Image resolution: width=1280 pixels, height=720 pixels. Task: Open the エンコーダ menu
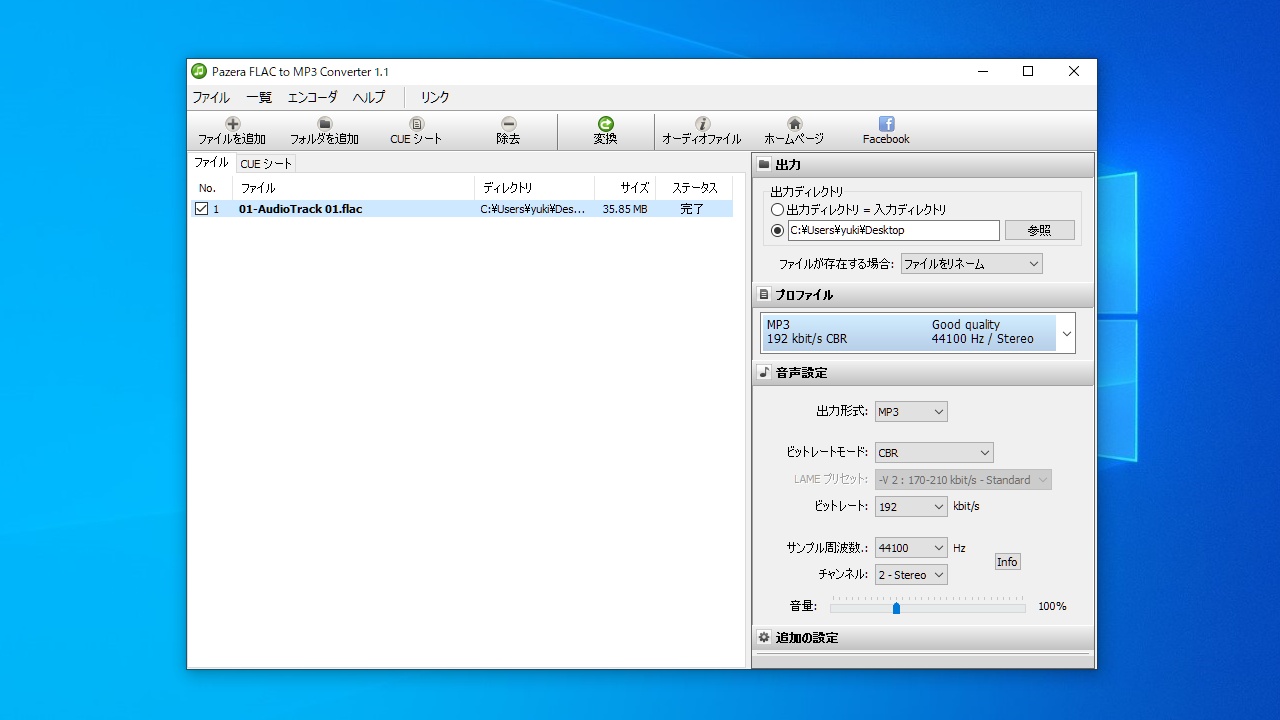pyautogui.click(x=312, y=97)
